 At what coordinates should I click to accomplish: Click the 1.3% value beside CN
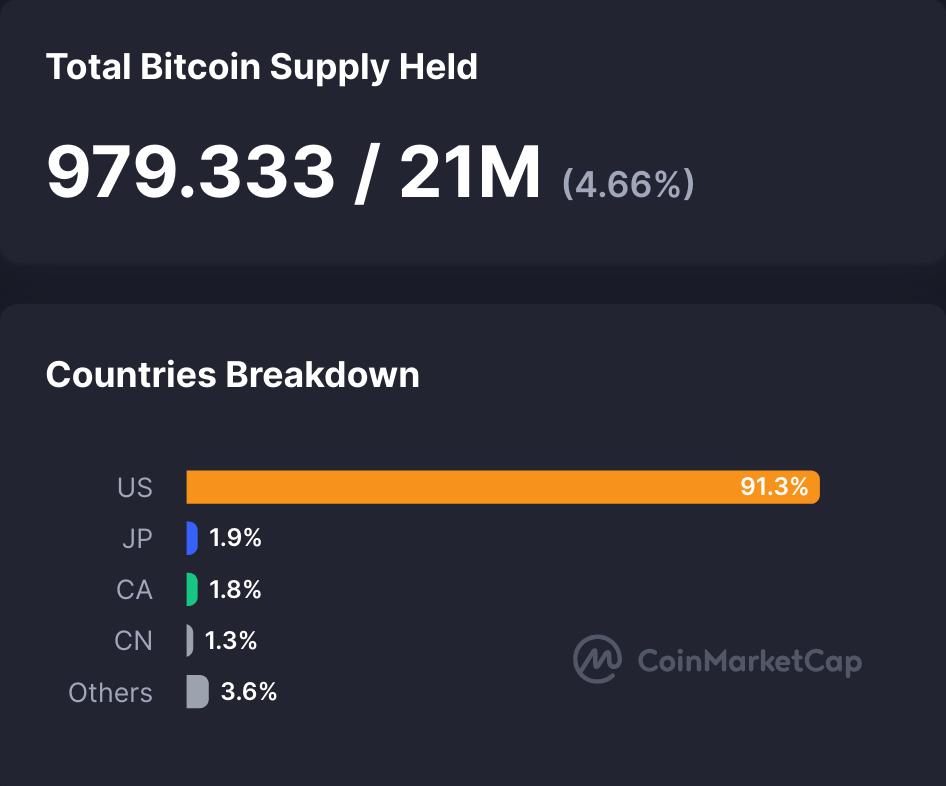pyautogui.click(x=231, y=641)
